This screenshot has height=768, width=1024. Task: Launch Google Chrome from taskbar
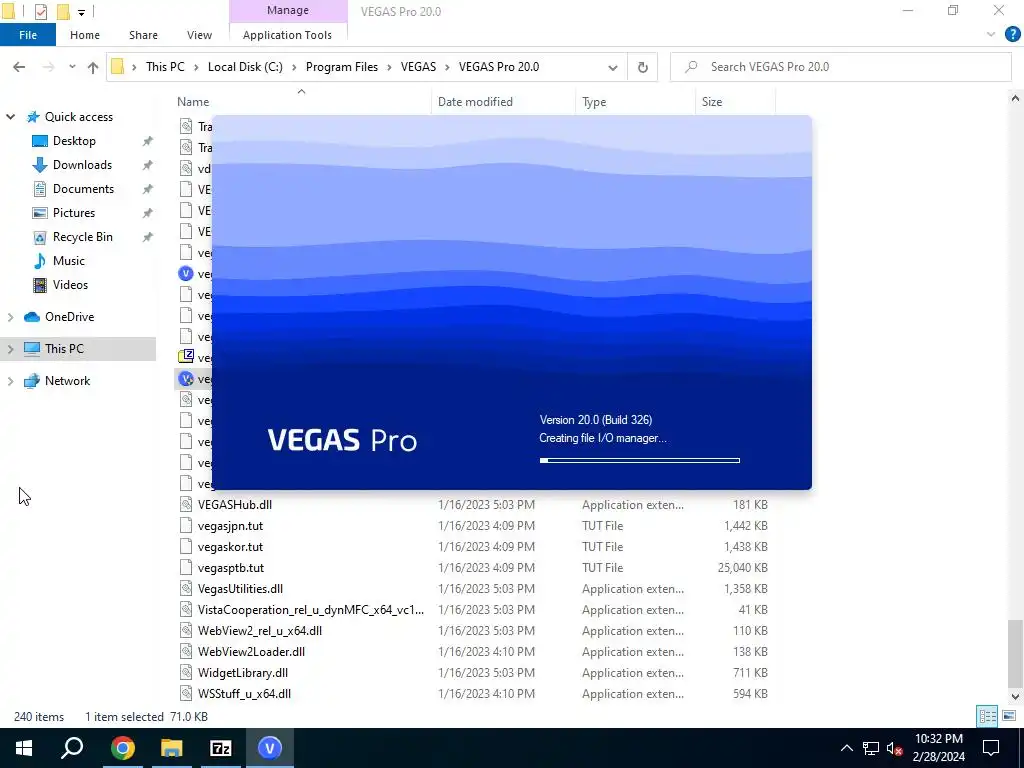pos(122,748)
